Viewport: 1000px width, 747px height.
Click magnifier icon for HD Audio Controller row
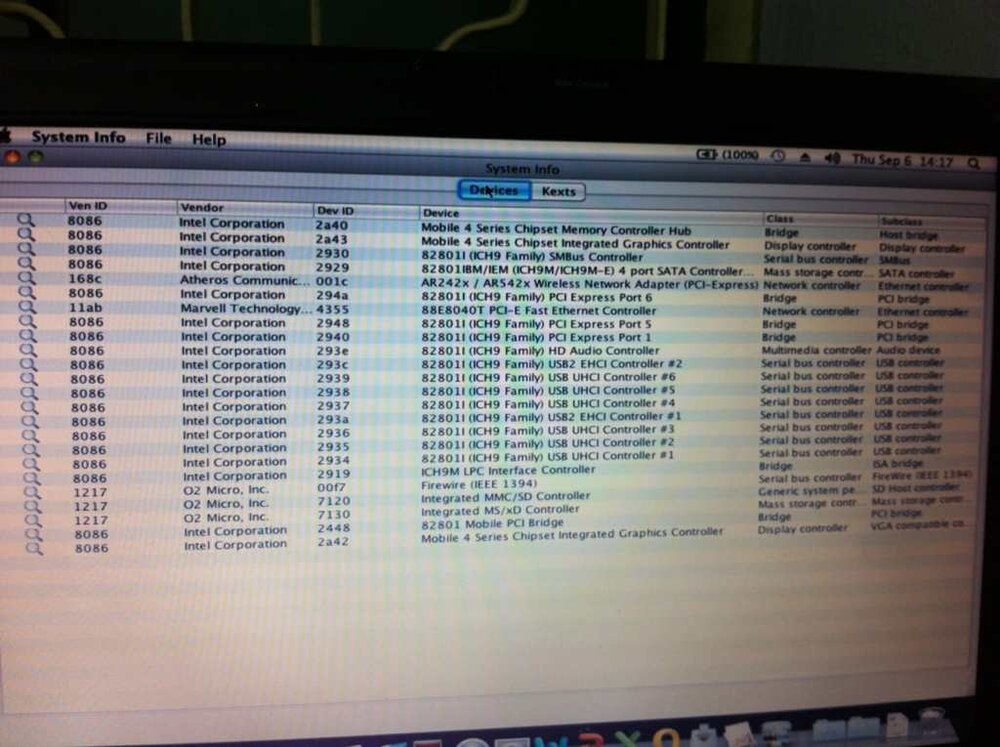28,351
